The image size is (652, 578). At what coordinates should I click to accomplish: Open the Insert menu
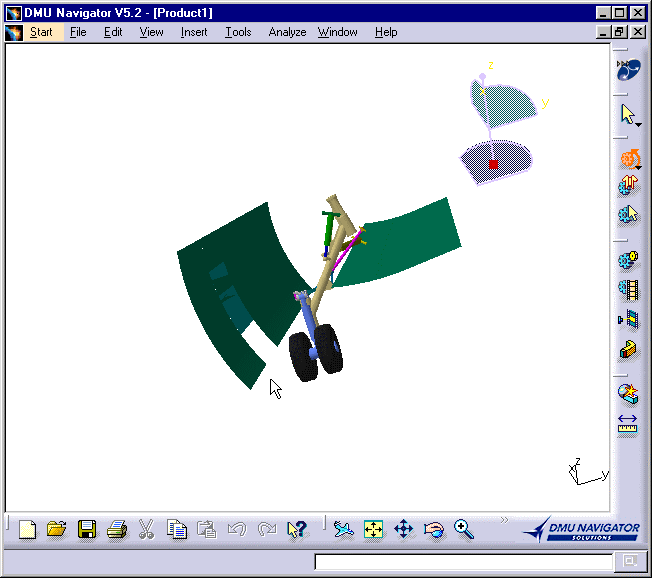[194, 32]
